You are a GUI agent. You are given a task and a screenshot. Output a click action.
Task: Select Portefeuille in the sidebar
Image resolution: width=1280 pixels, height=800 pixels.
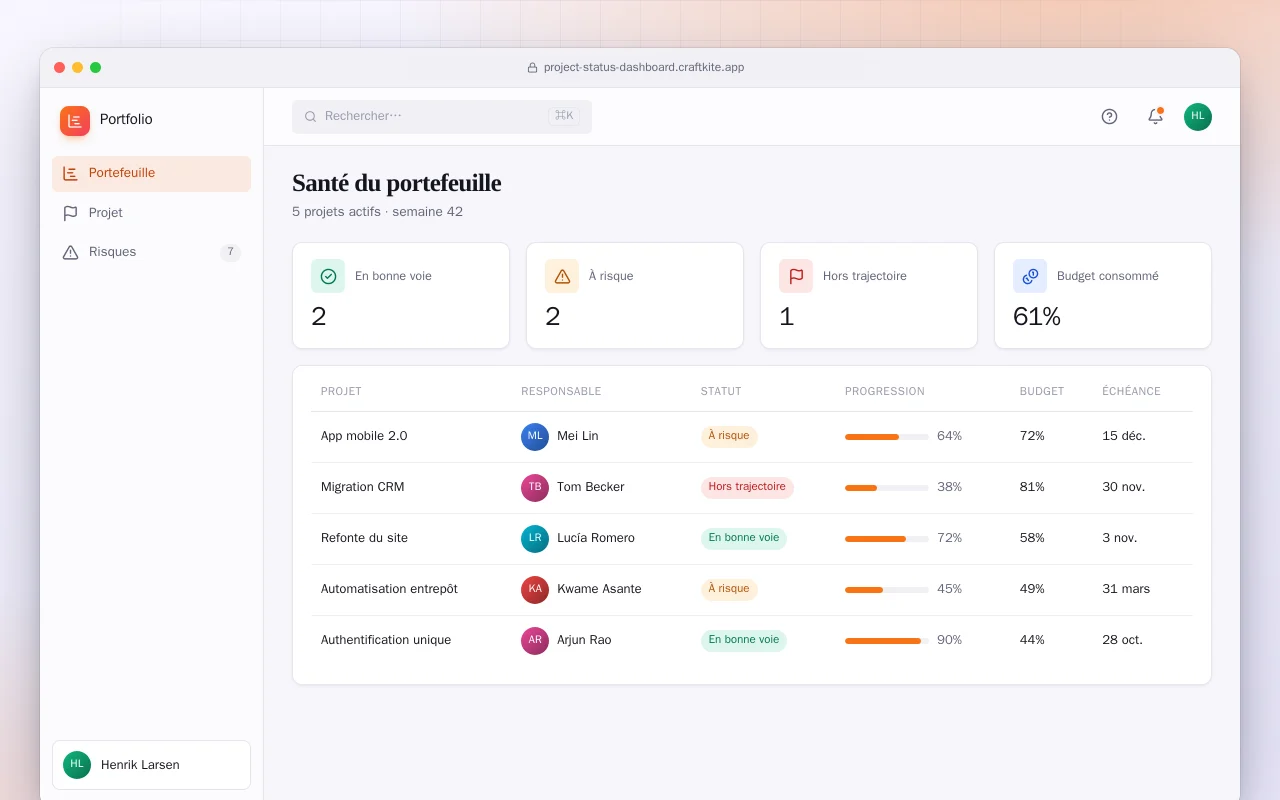pos(151,174)
